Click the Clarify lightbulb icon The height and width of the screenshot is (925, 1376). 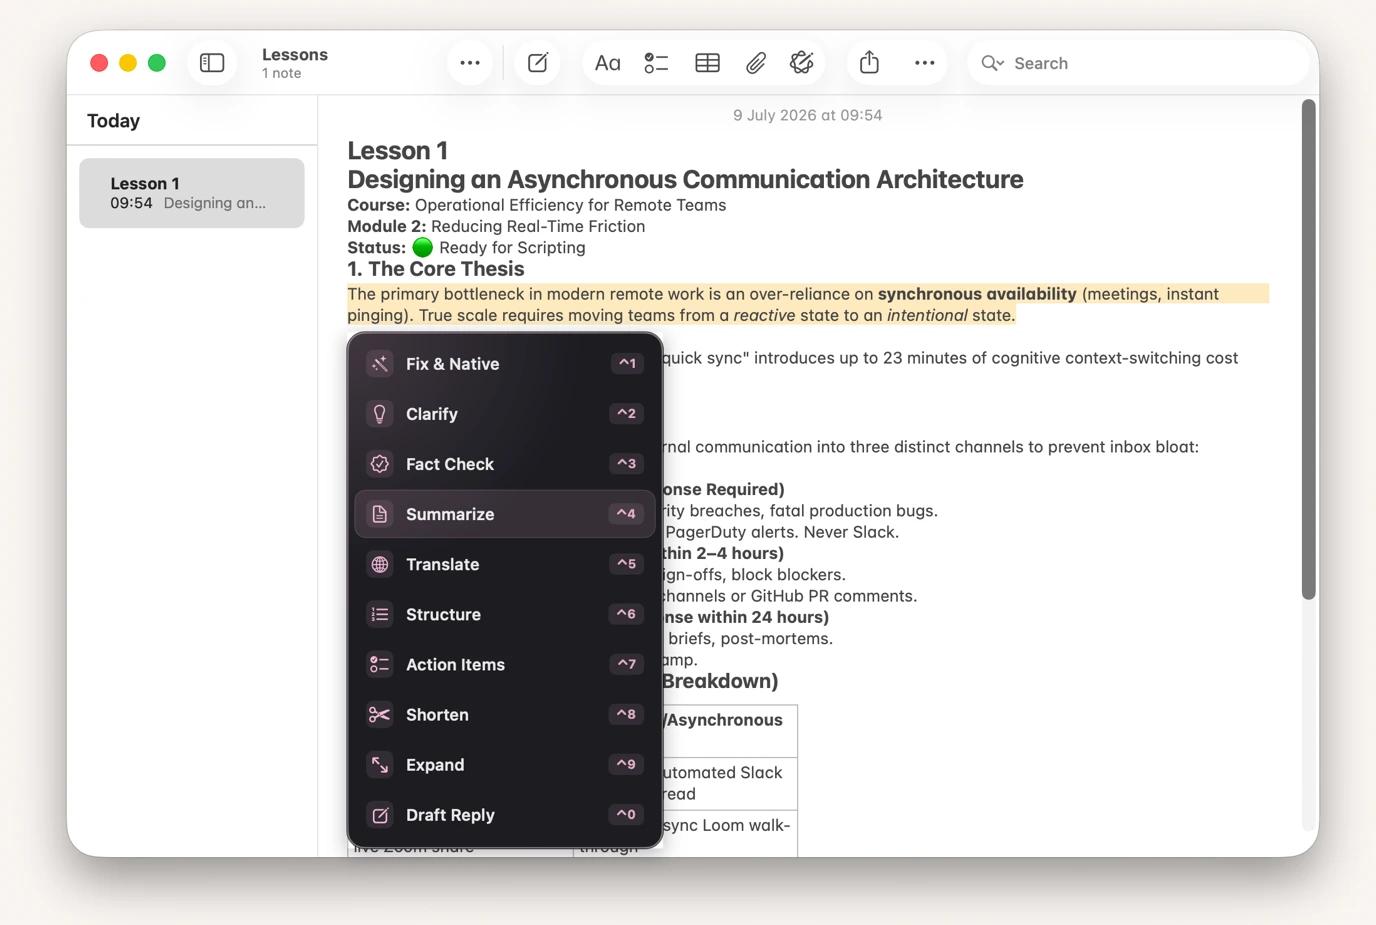pos(380,414)
